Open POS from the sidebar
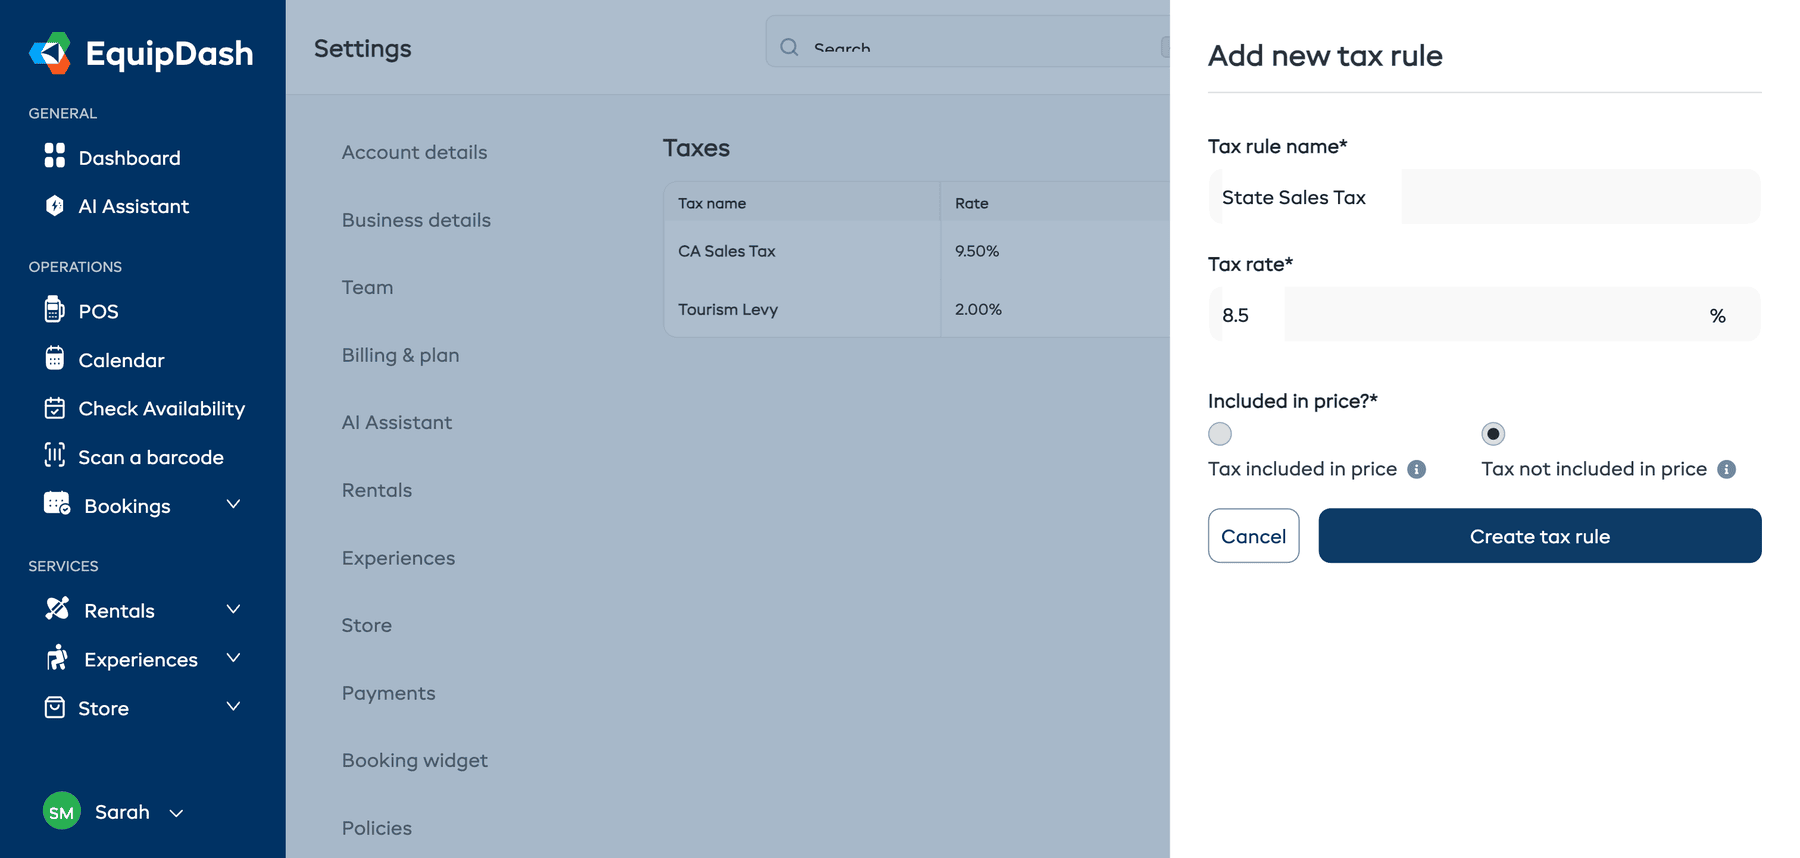This screenshot has height=858, width=1800. [x=98, y=311]
